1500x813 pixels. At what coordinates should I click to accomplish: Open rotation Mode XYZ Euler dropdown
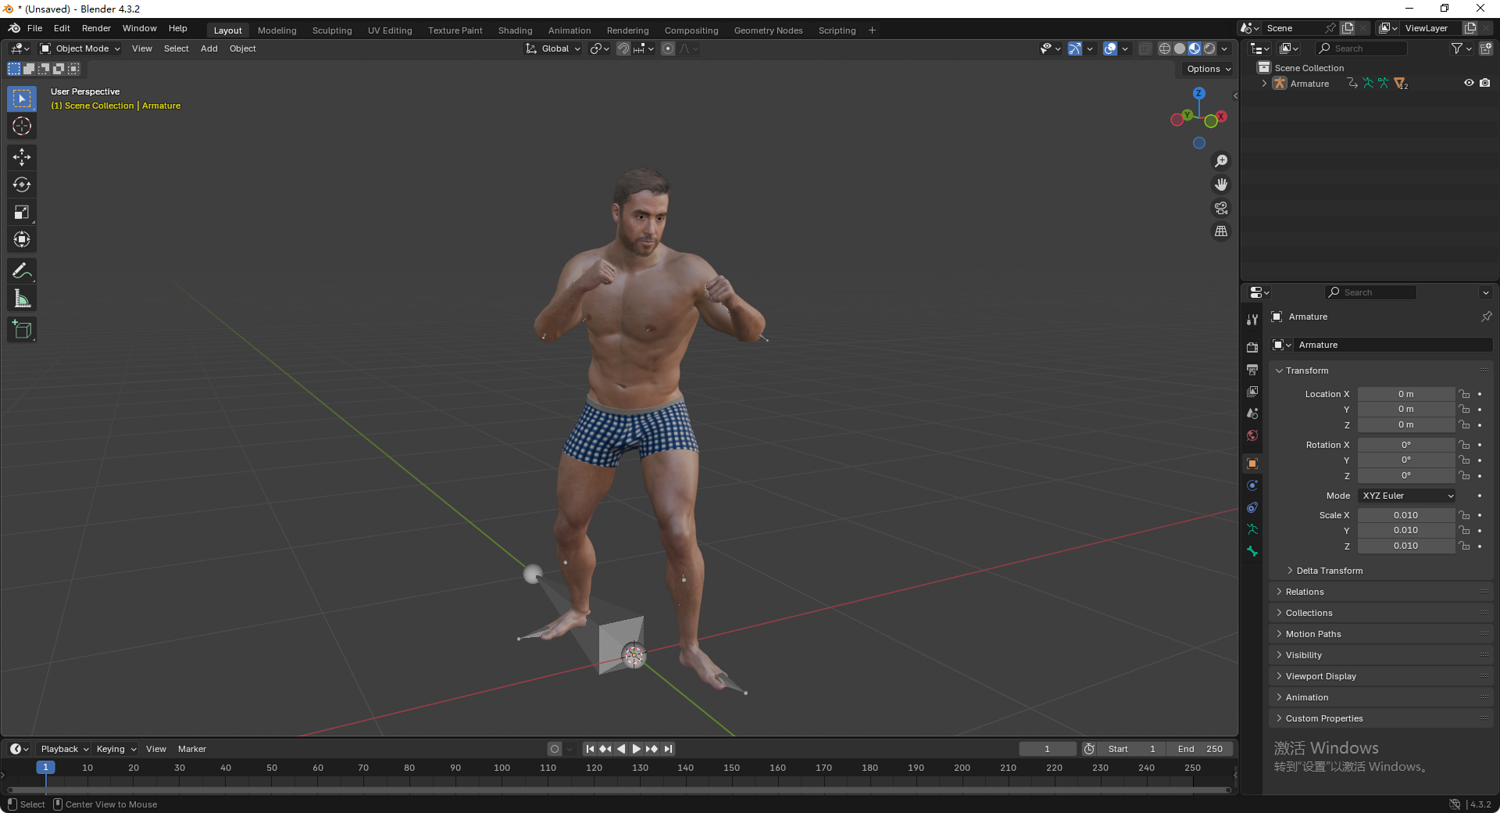pos(1406,496)
